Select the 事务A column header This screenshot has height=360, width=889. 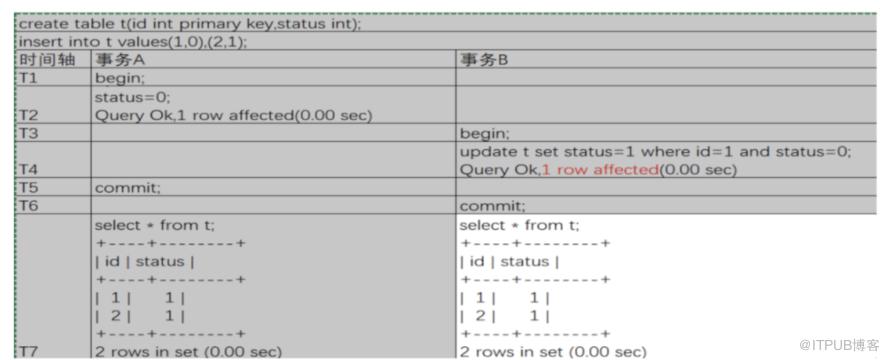(x=273, y=60)
